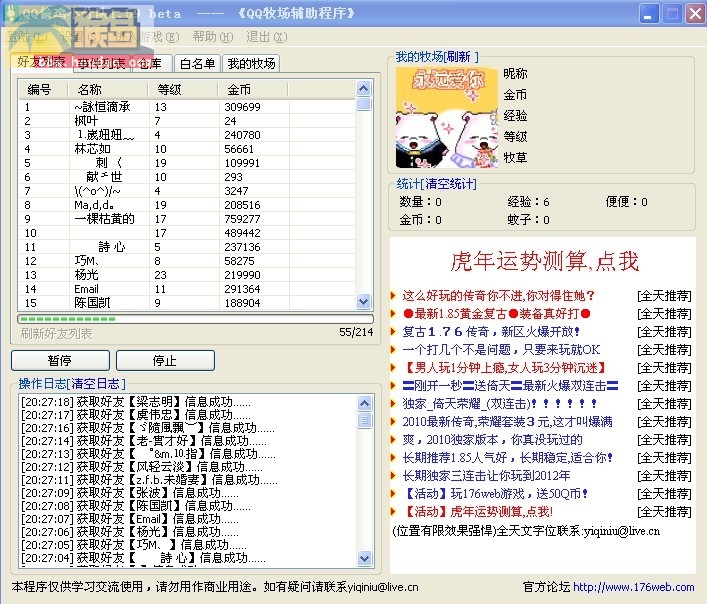The image size is (707, 604).
Task: Minimize the QQ牧场辅助程序 window
Action: point(649,14)
